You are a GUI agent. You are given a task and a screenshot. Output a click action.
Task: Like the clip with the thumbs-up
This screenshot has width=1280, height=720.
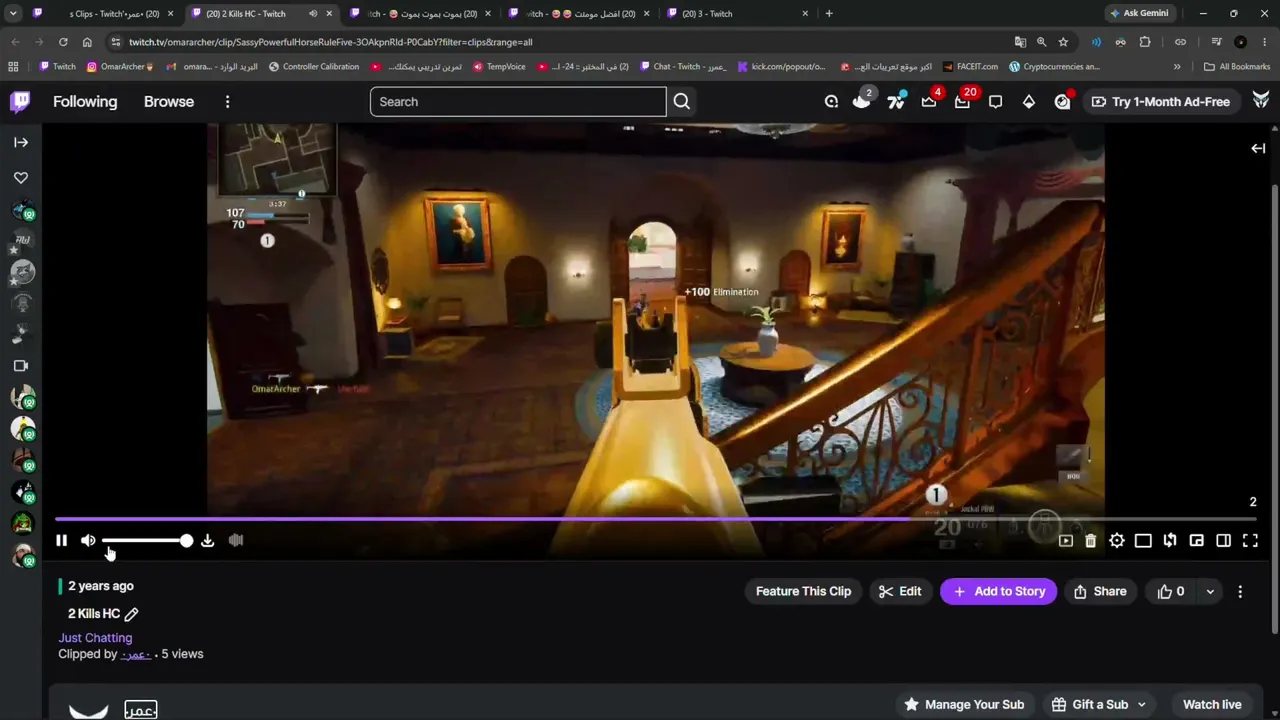(1171, 591)
